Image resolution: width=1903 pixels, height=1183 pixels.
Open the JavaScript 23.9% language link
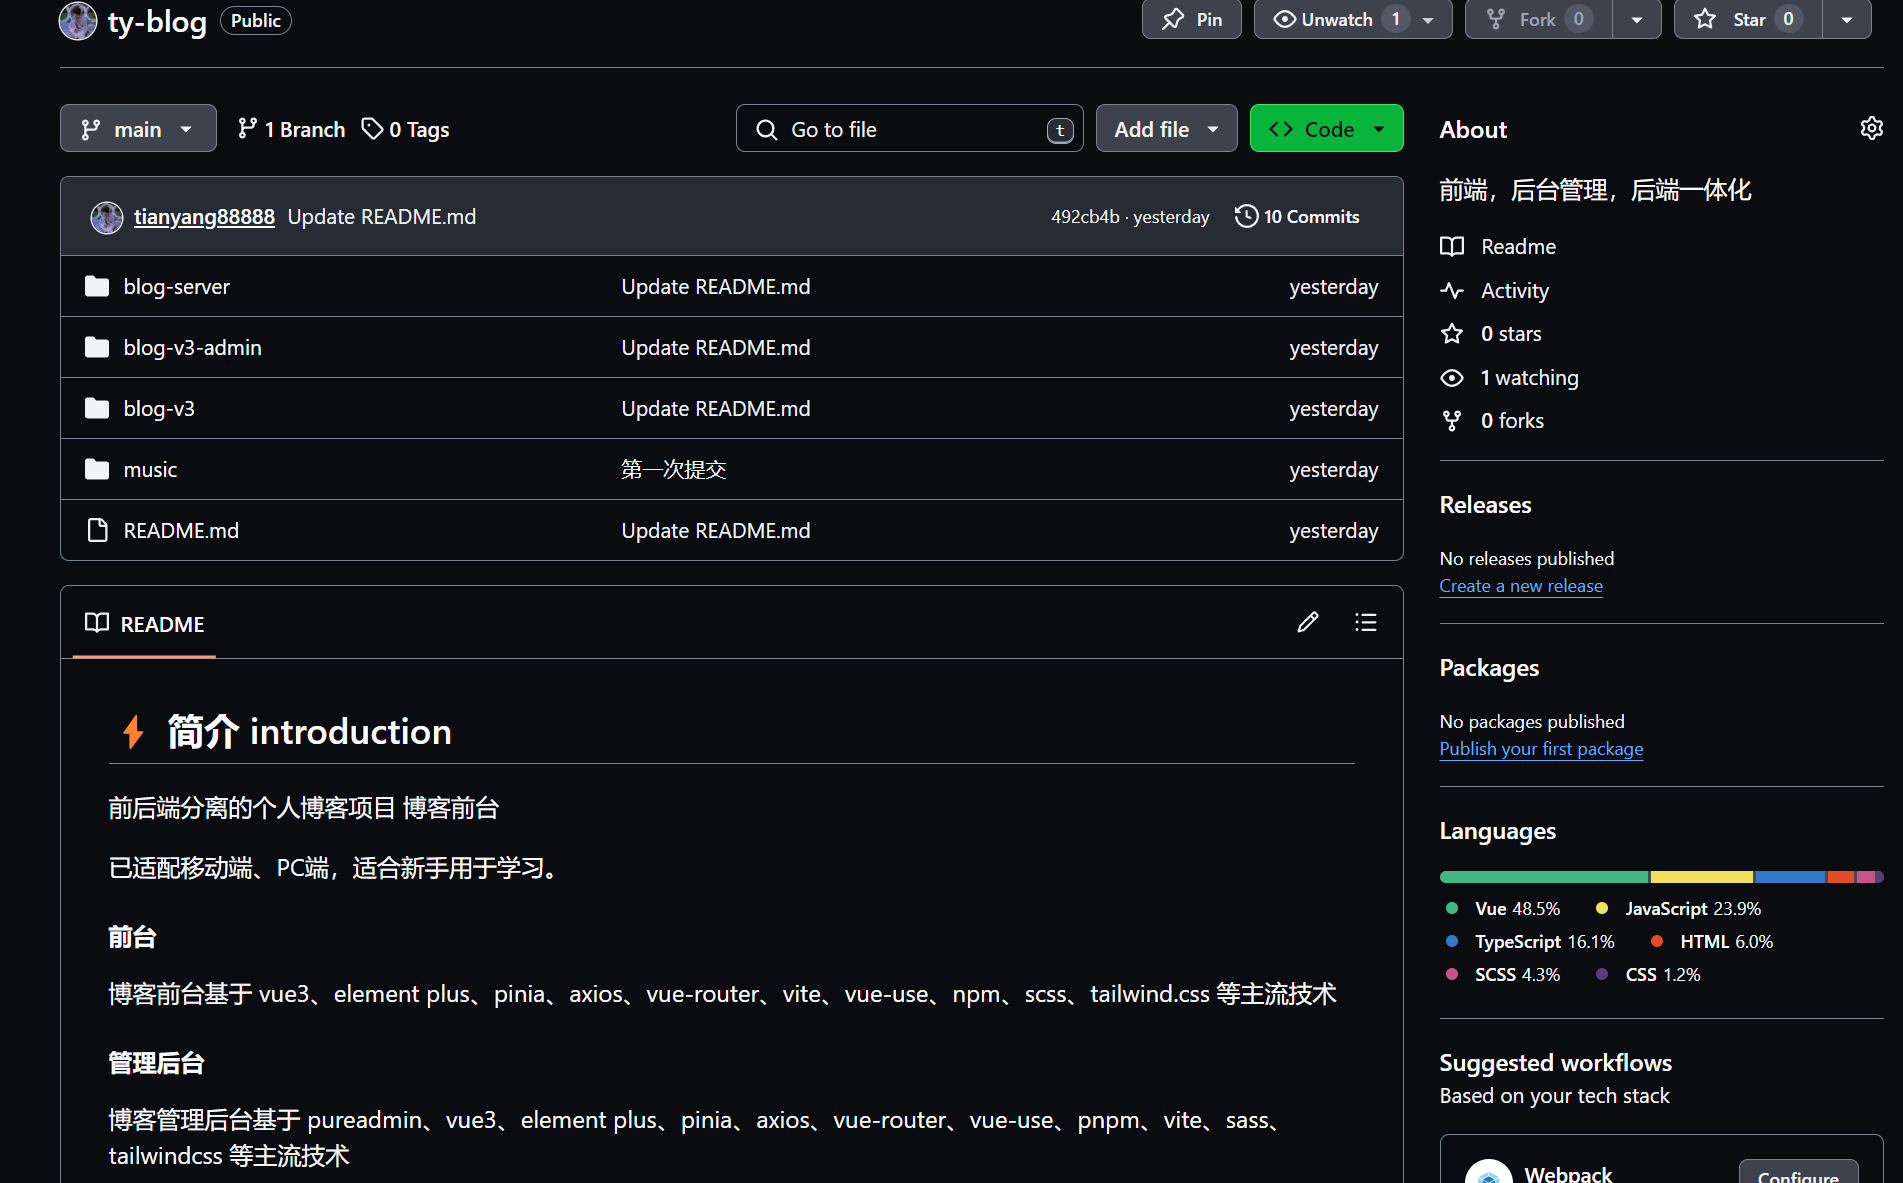tap(1678, 909)
